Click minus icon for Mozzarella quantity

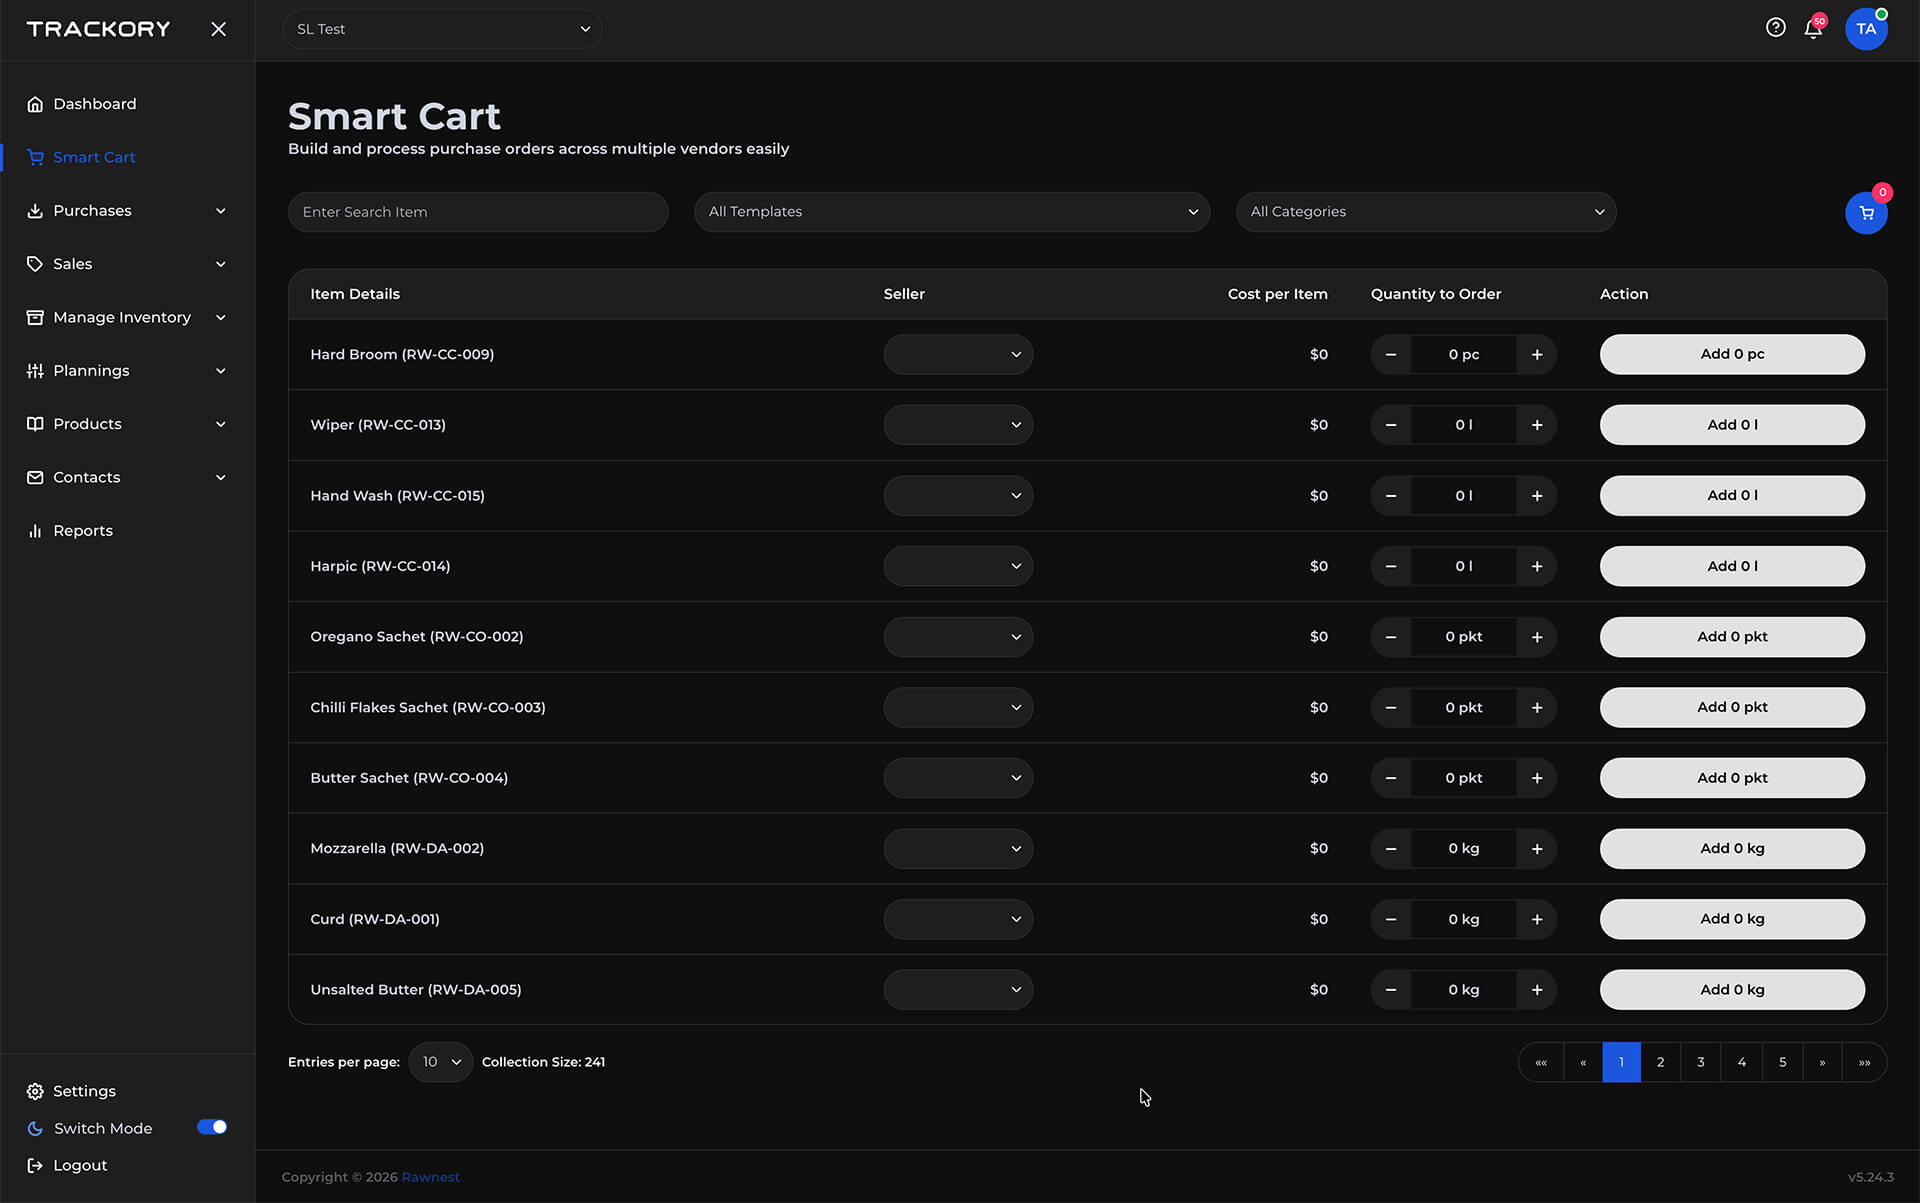(1390, 848)
